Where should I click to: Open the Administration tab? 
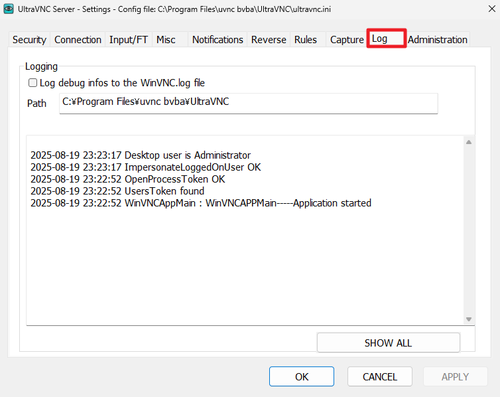pos(438,40)
